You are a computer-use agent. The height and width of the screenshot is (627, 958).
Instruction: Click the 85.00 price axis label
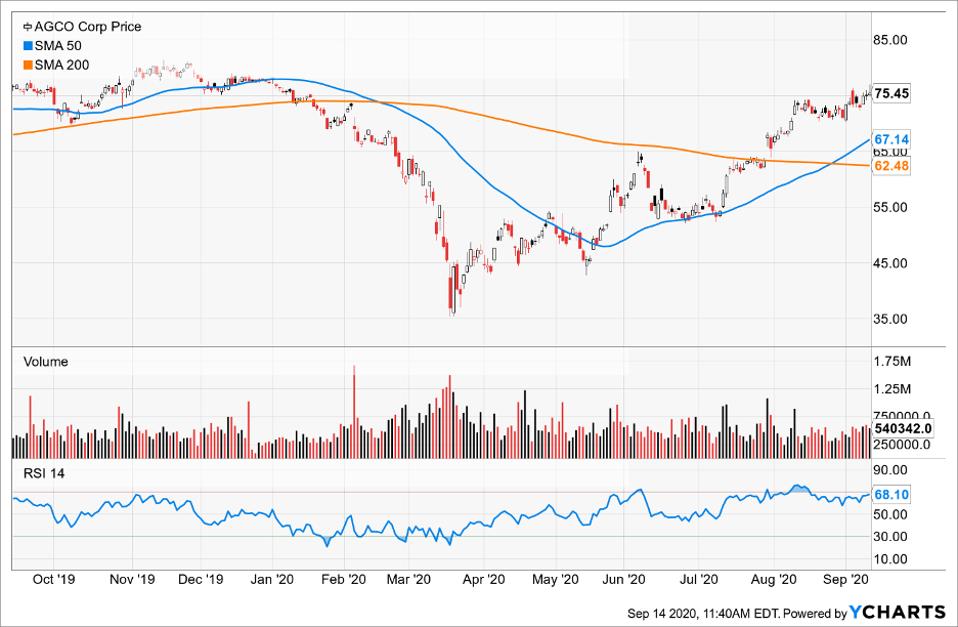click(x=891, y=40)
